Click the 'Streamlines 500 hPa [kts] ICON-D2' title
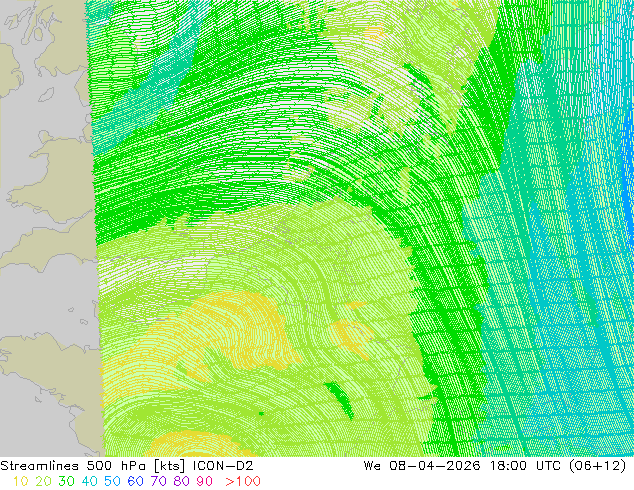Image resolution: width=634 pixels, height=490 pixels. (x=127, y=466)
